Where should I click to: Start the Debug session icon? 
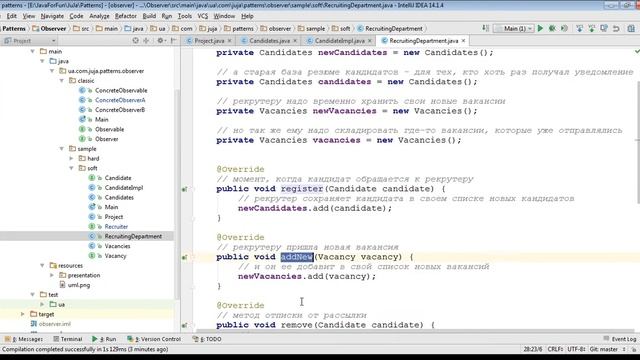(x=552, y=29)
